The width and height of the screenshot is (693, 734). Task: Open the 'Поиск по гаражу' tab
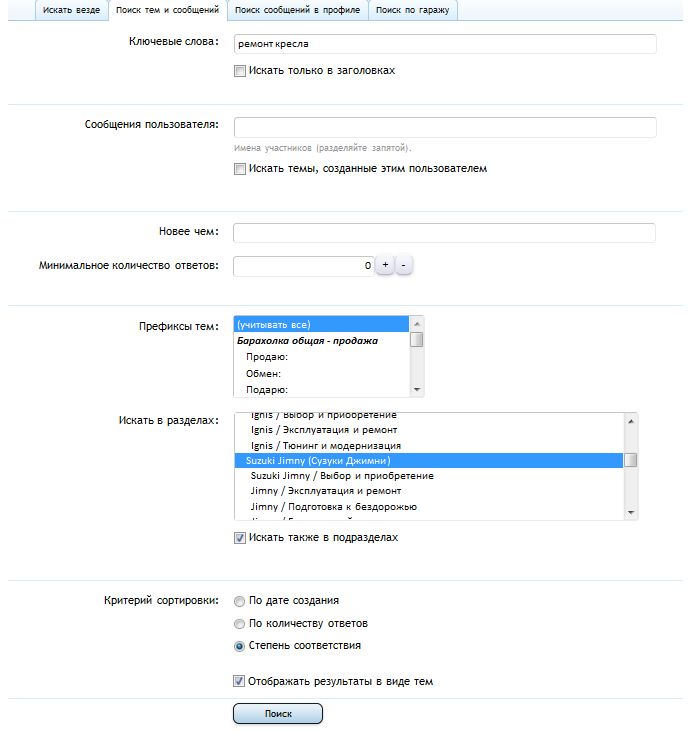coord(414,10)
